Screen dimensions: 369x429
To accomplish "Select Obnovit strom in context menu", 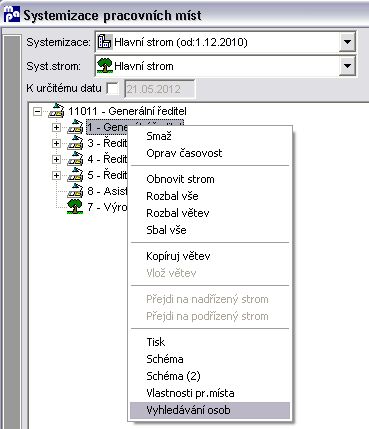I will tap(210, 179).
